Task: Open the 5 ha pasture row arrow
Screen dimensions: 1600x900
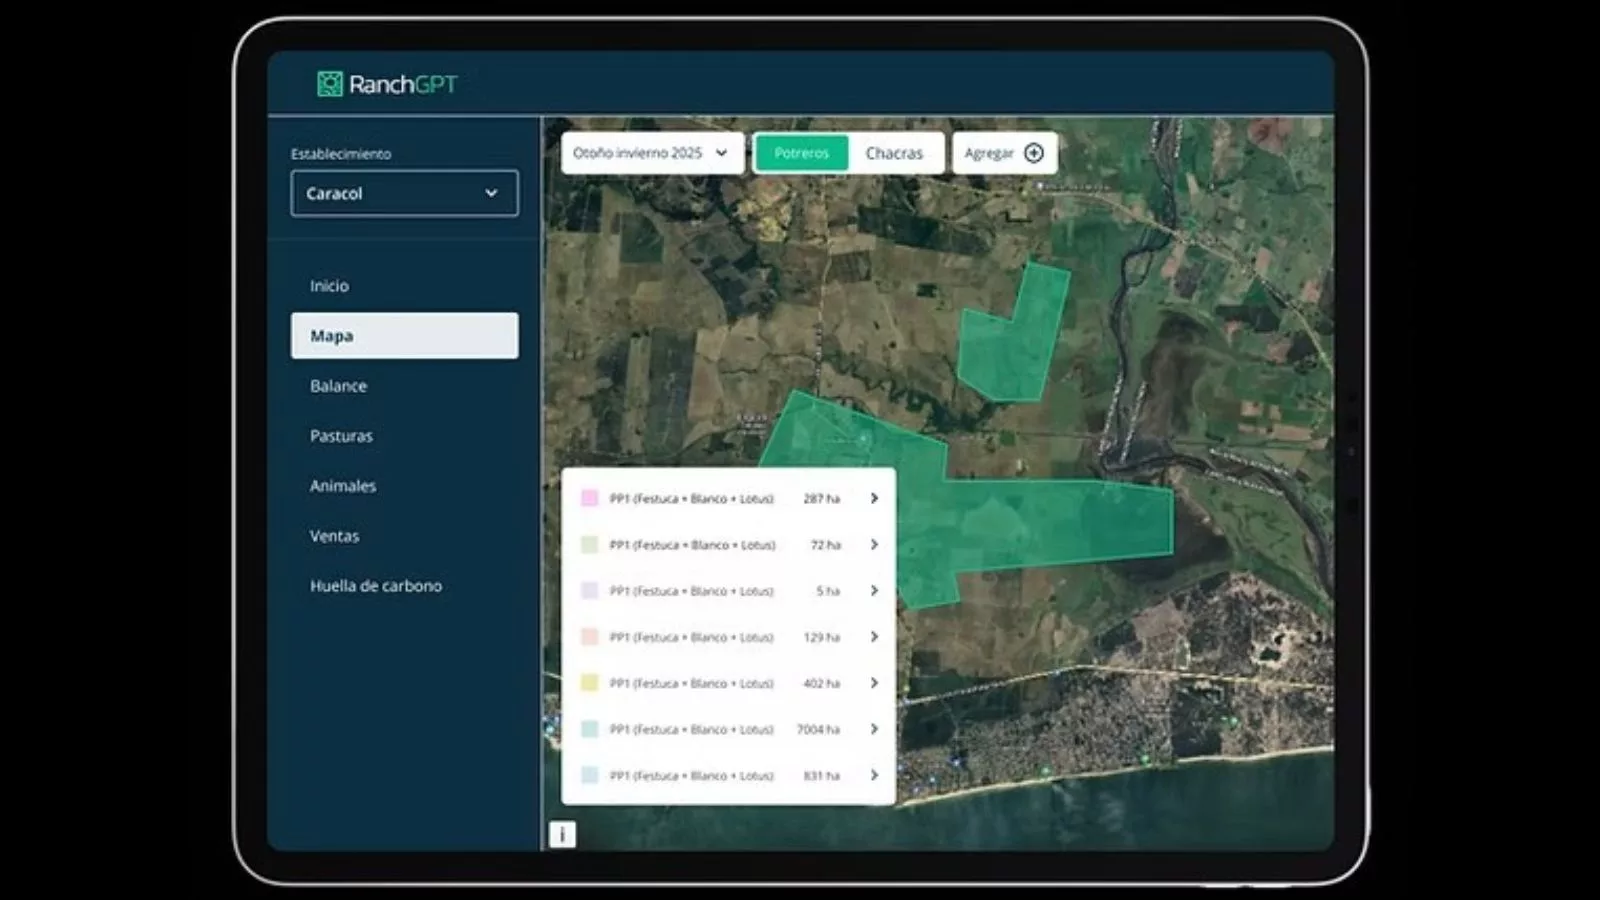Action: tap(874, 591)
